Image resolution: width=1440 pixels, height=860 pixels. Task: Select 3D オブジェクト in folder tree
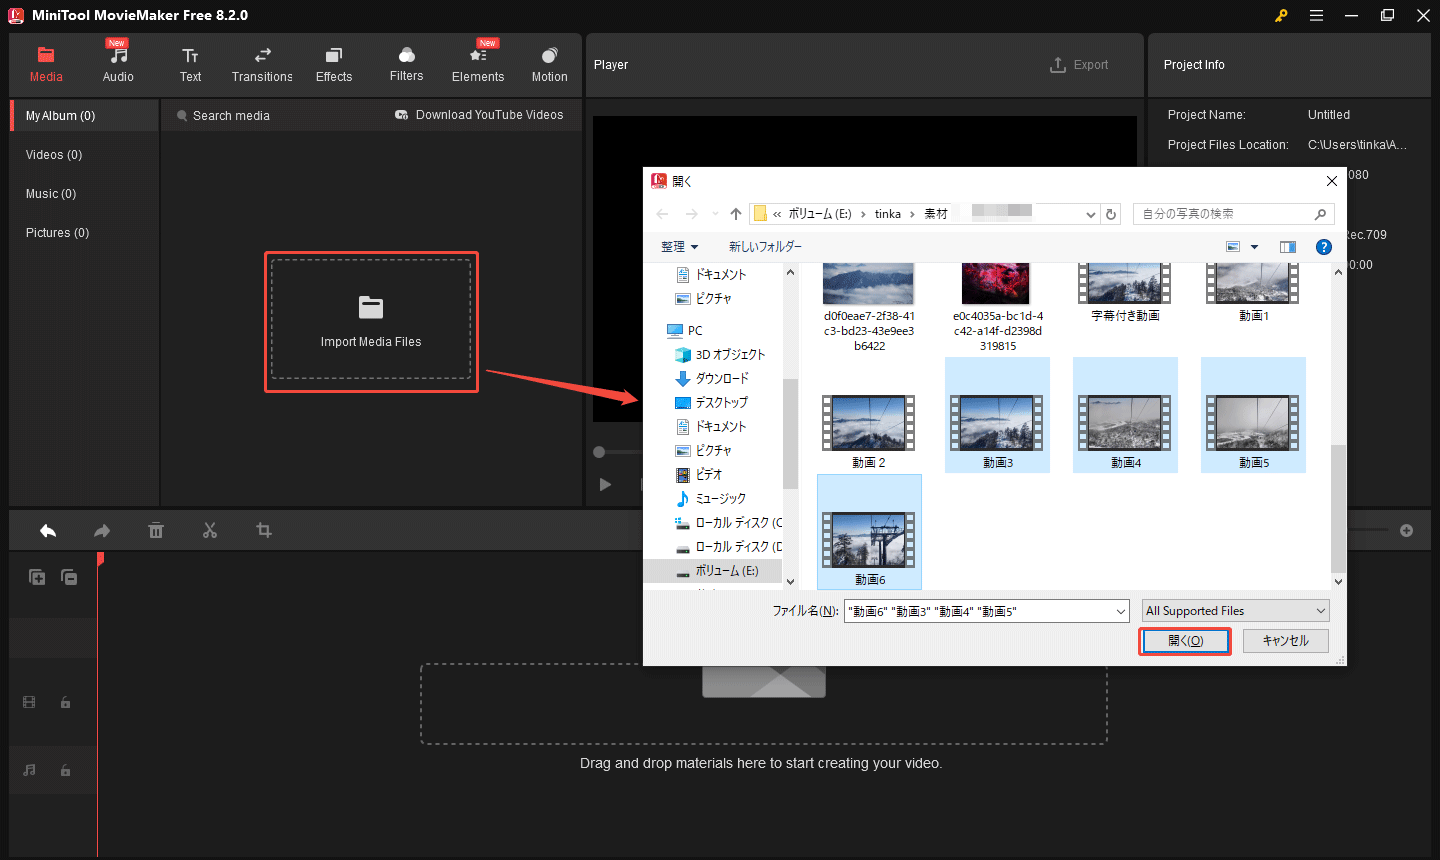(x=720, y=355)
